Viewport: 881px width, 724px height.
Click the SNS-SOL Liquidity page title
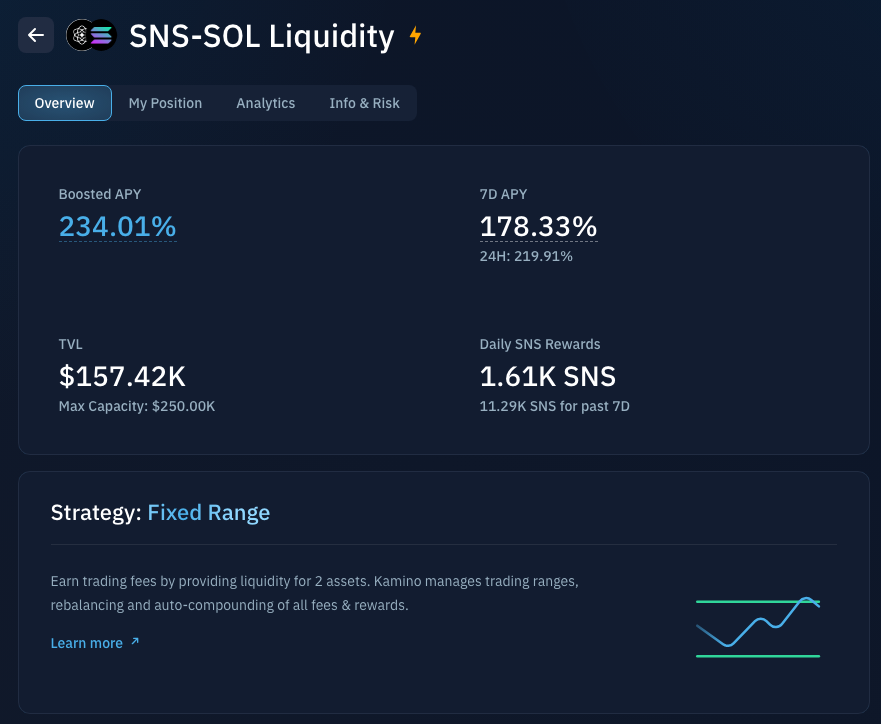(262, 36)
